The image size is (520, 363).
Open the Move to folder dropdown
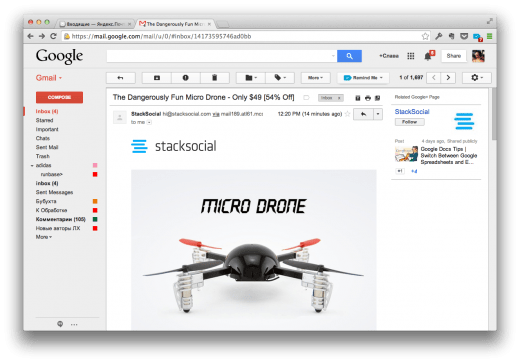[251, 78]
